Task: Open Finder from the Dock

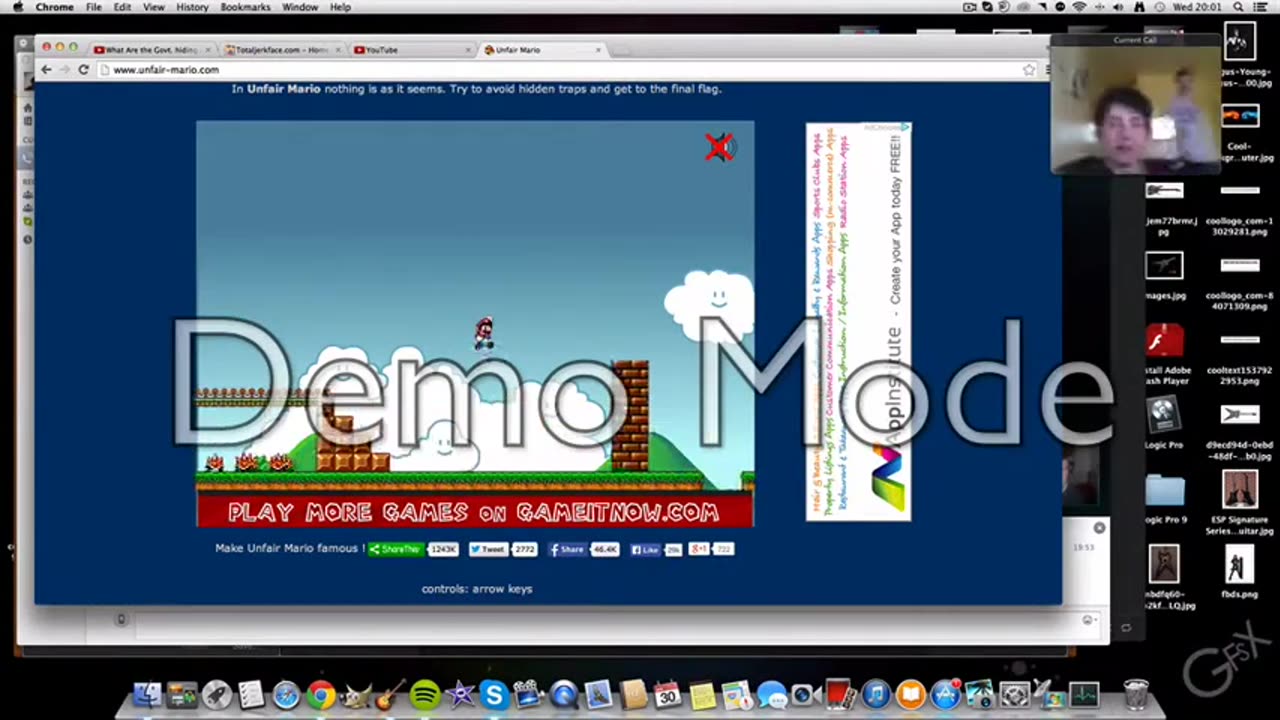Action: (147, 694)
